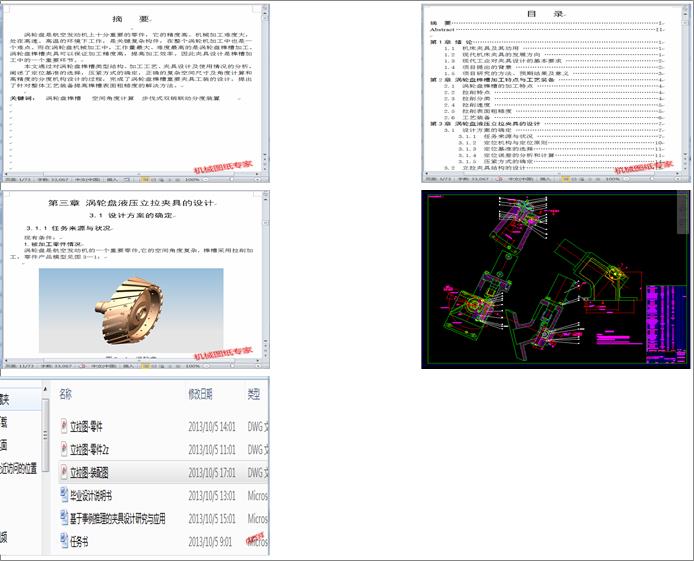Click the 毕业设计说明书 Word document icon
Viewport: 694px width, 561px height.
tap(64, 495)
